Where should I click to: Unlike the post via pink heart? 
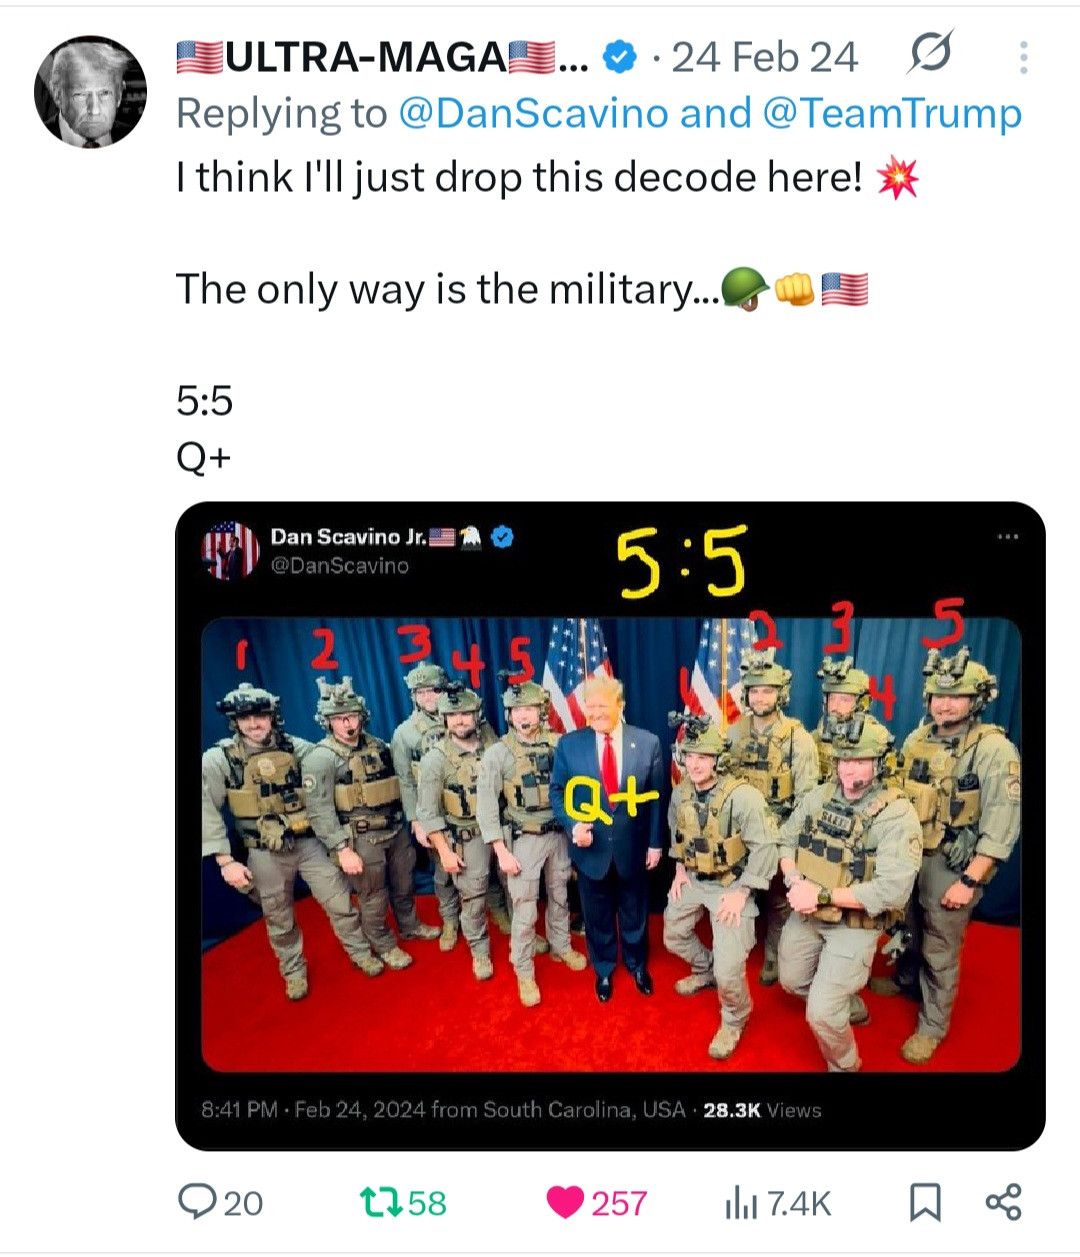(565, 1202)
